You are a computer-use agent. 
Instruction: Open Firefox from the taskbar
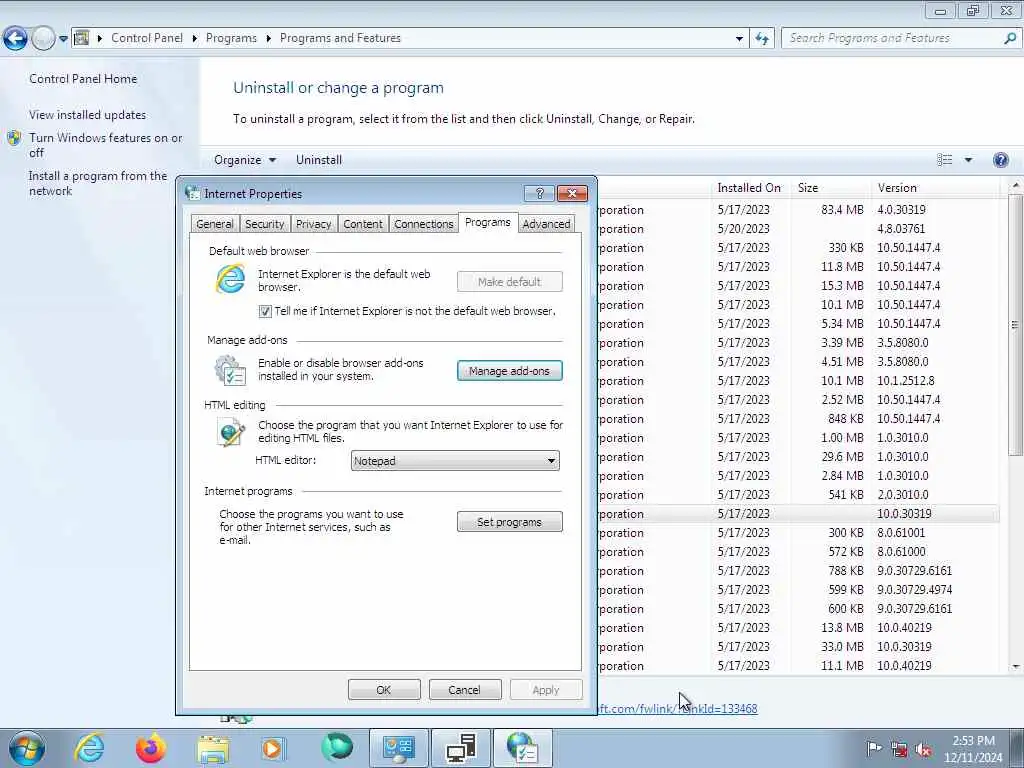(151, 748)
